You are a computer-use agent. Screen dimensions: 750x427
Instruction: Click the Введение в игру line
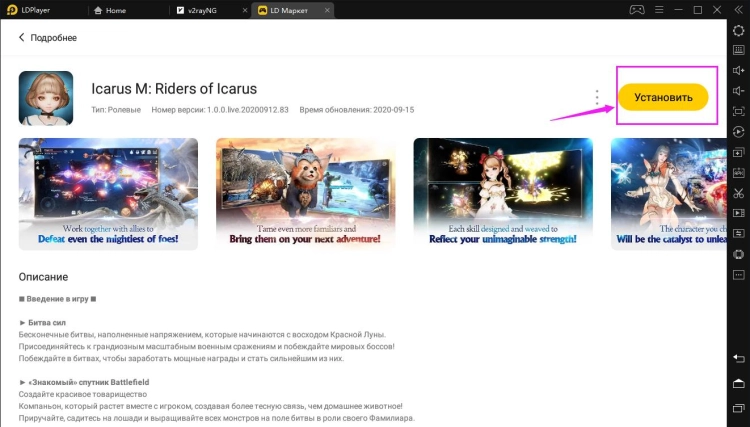coord(57,299)
